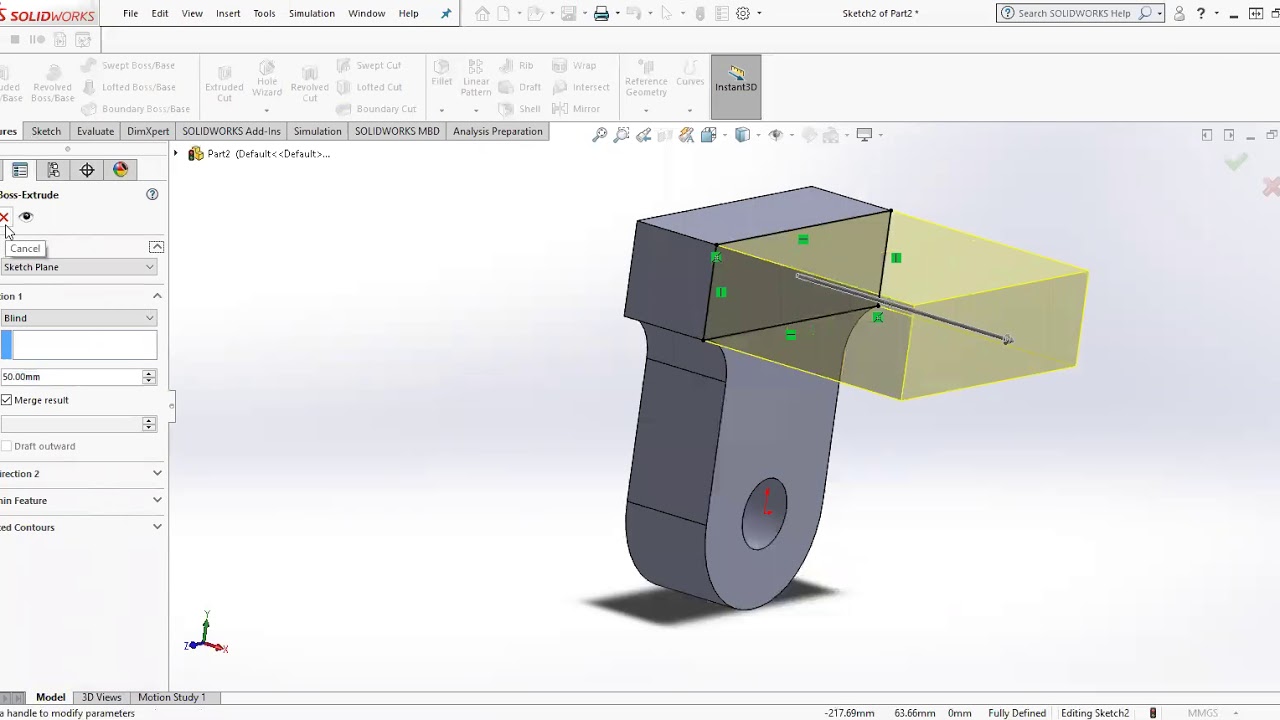Screen dimensions: 1280x720
Task: Cancel the Boss-Extrude with red X
Action: tap(4, 217)
